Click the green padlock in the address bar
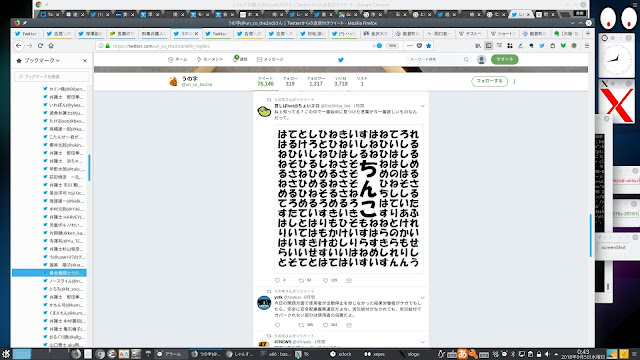Screen dimensions: 640x360 pos(108,46)
